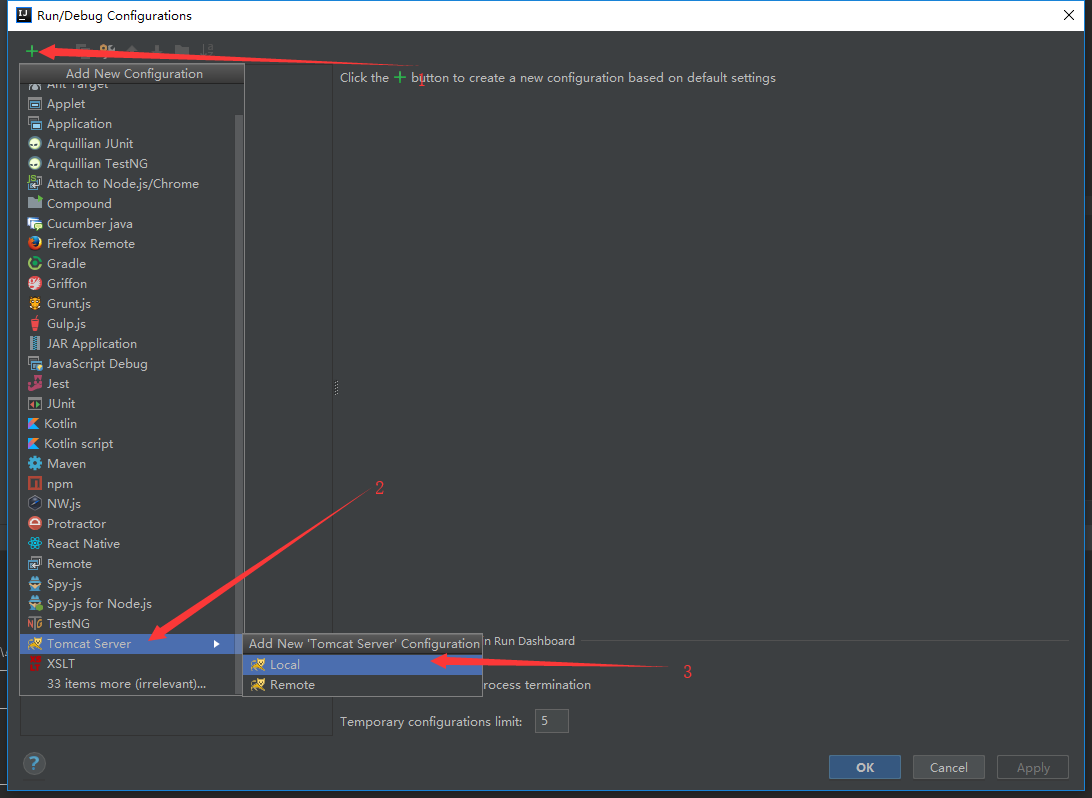This screenshot has height=798, width=1092.
Task: Click the Apply button
Action: point(1033,767)
